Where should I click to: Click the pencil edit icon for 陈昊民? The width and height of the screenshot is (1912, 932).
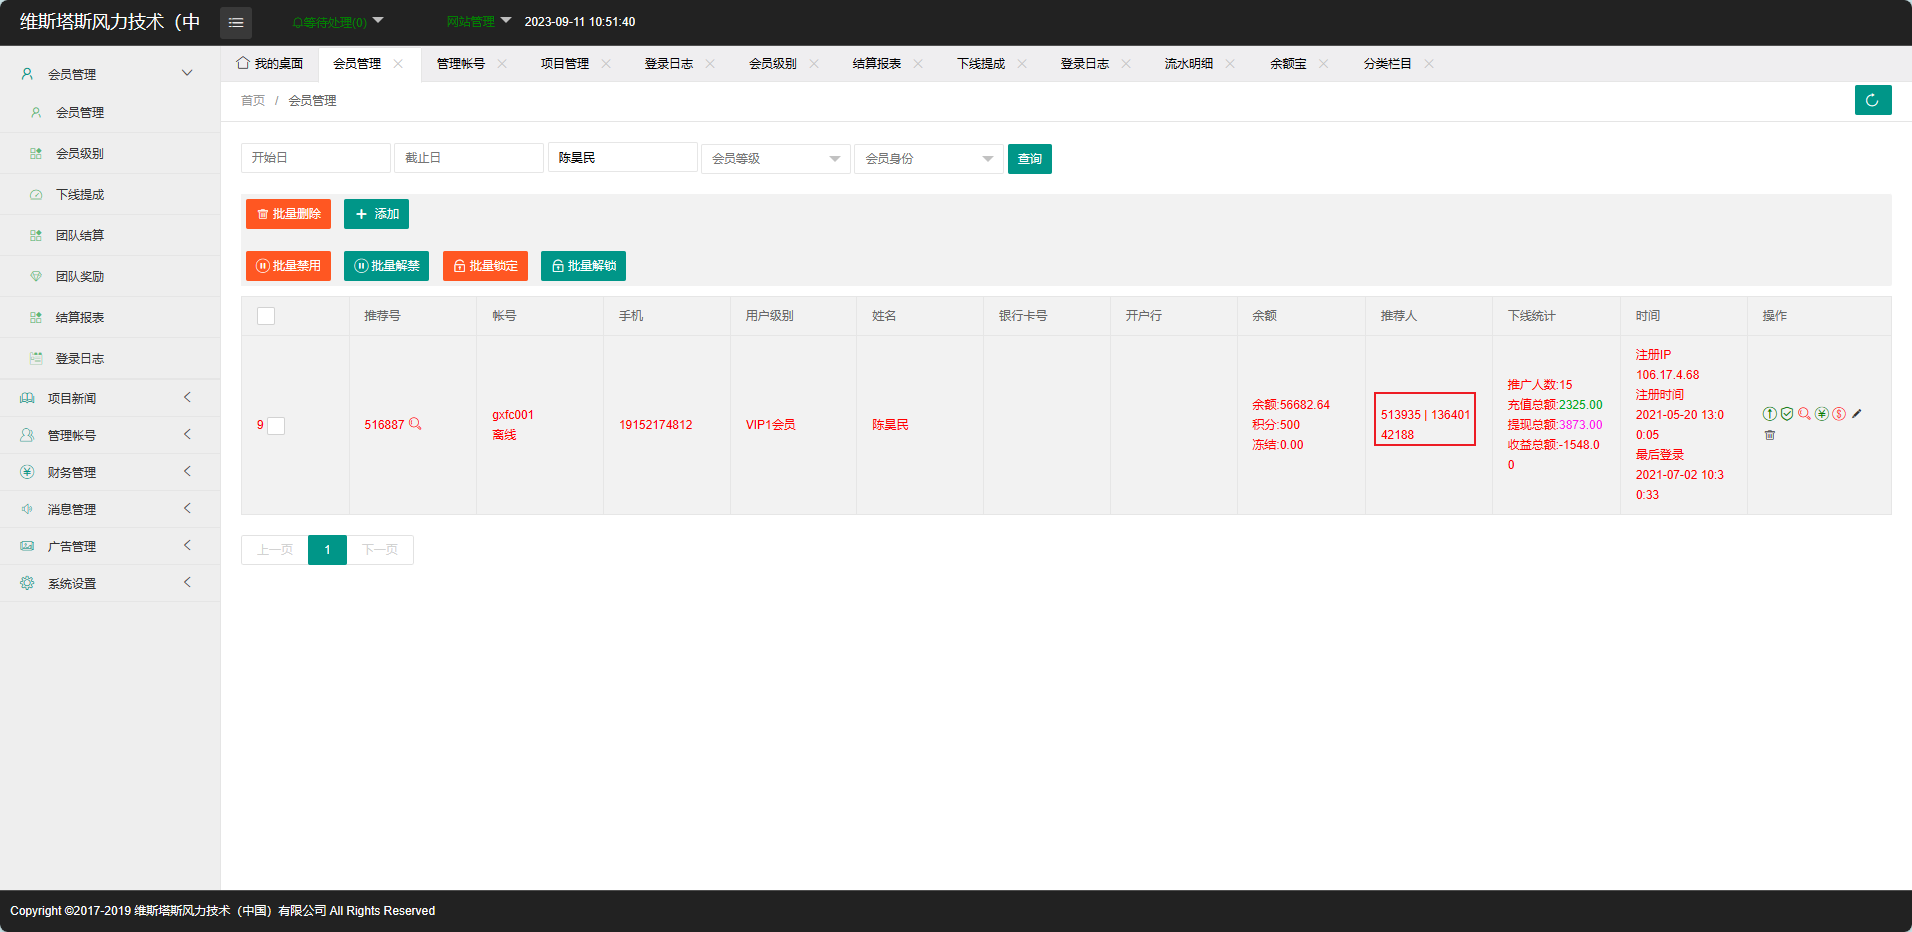[x=1857, y=414]
